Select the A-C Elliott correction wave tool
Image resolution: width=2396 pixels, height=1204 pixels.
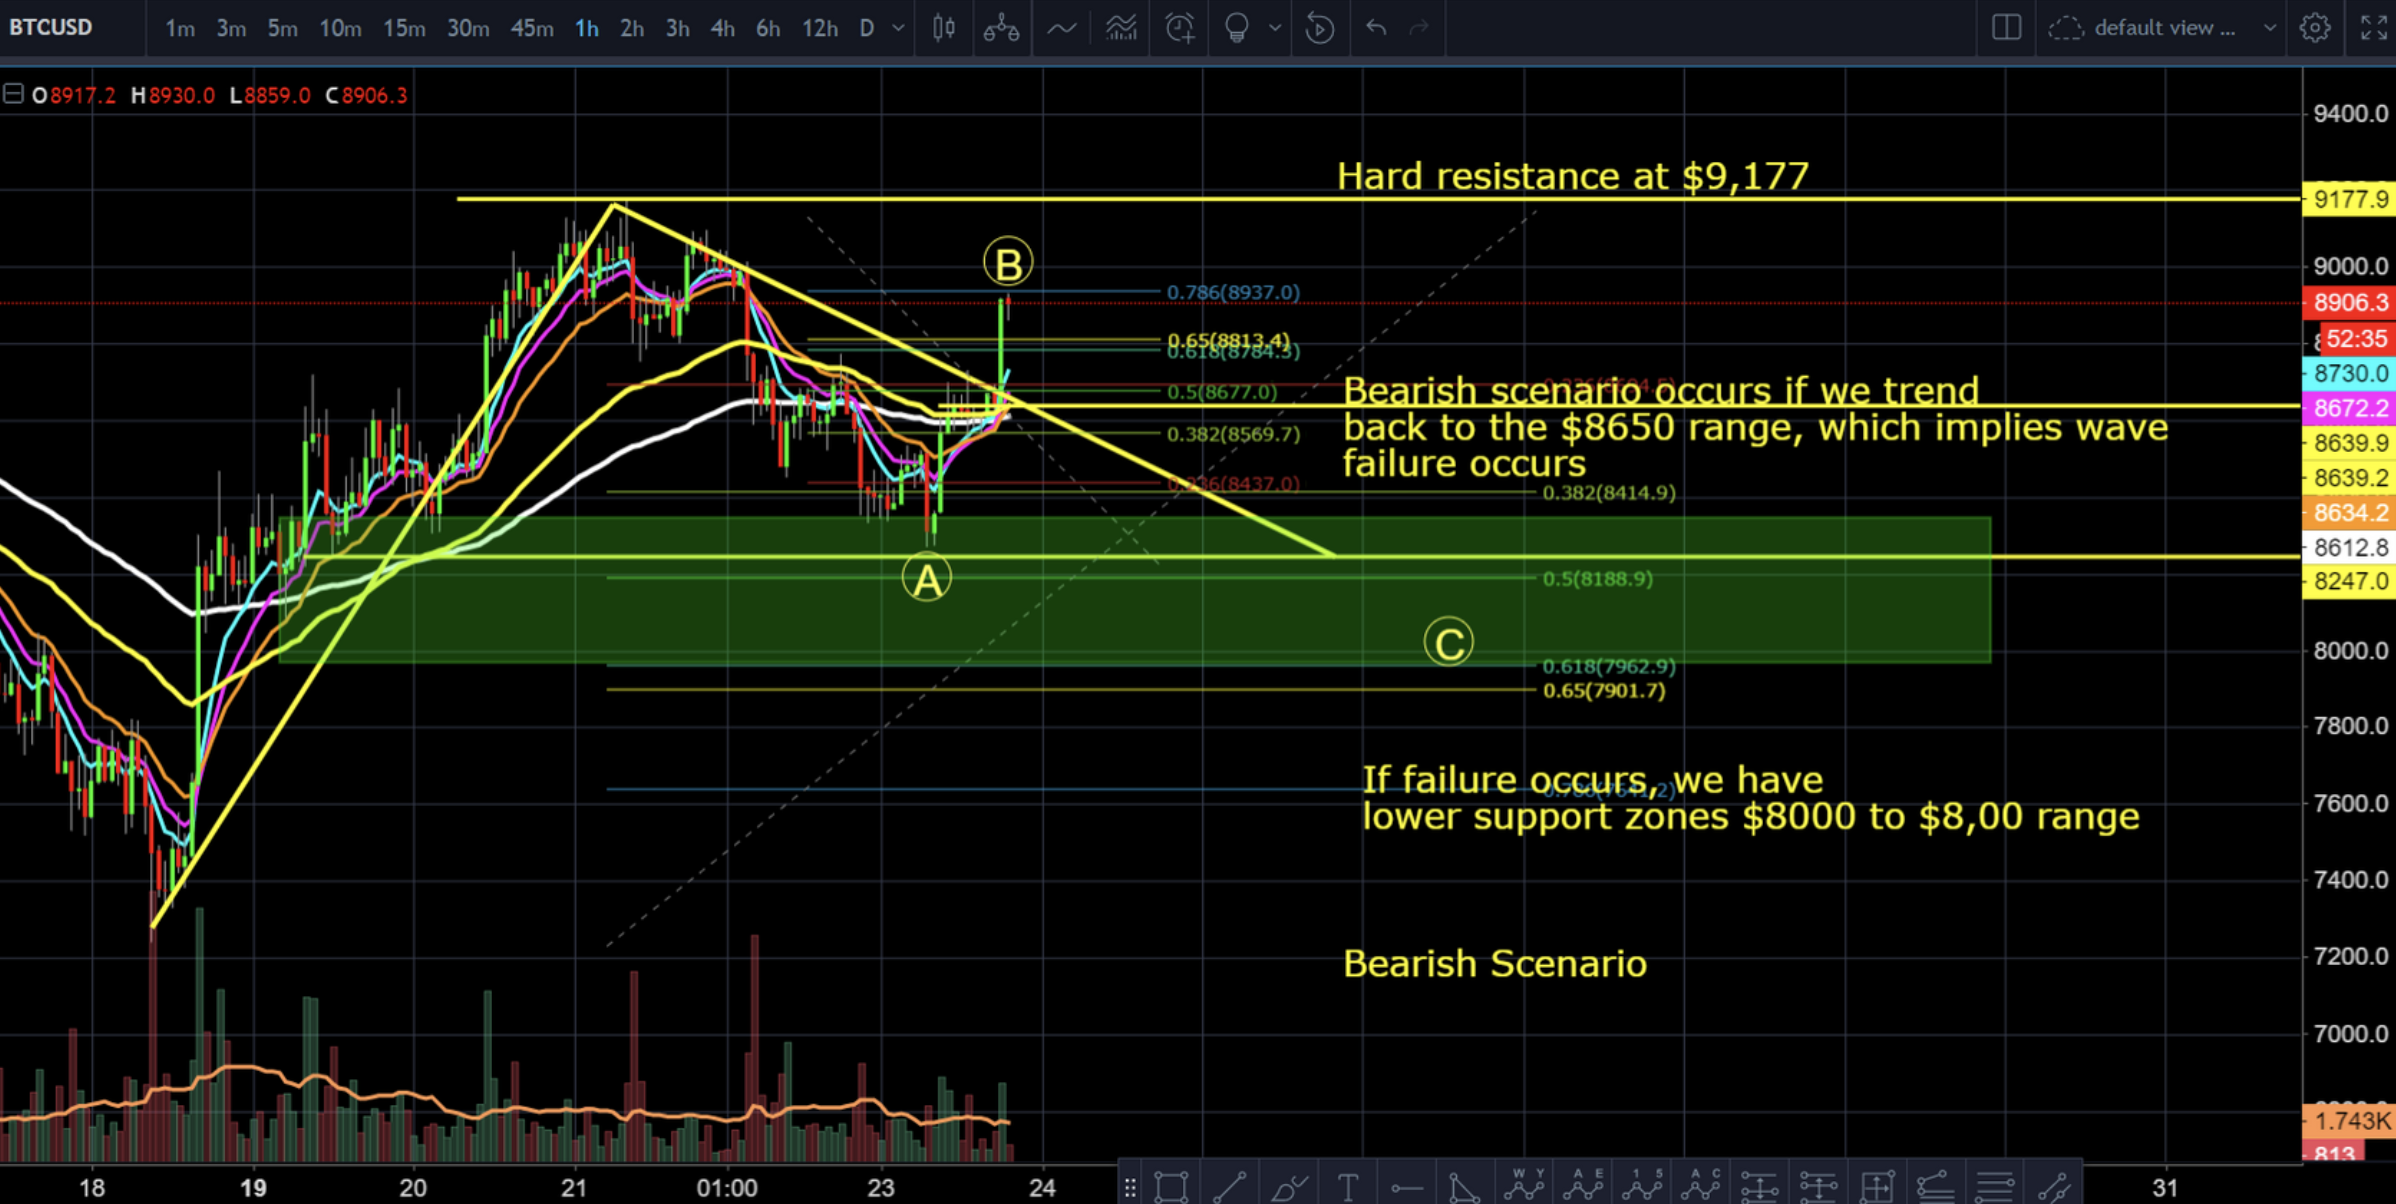point(1701,1185)
